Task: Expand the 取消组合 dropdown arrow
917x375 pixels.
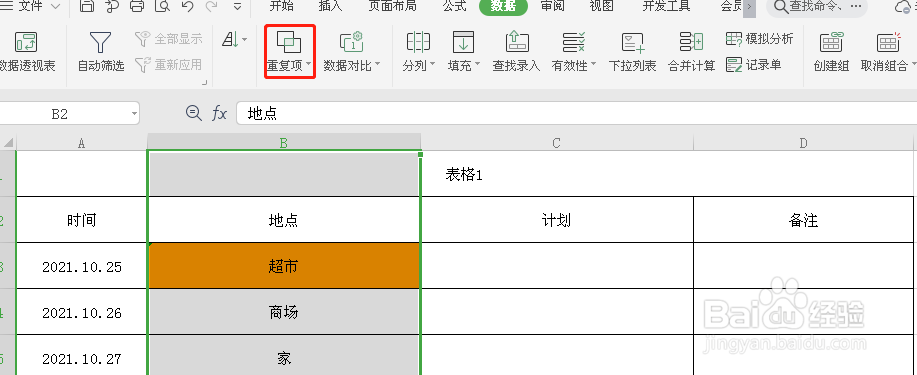Action: point(913,64)
